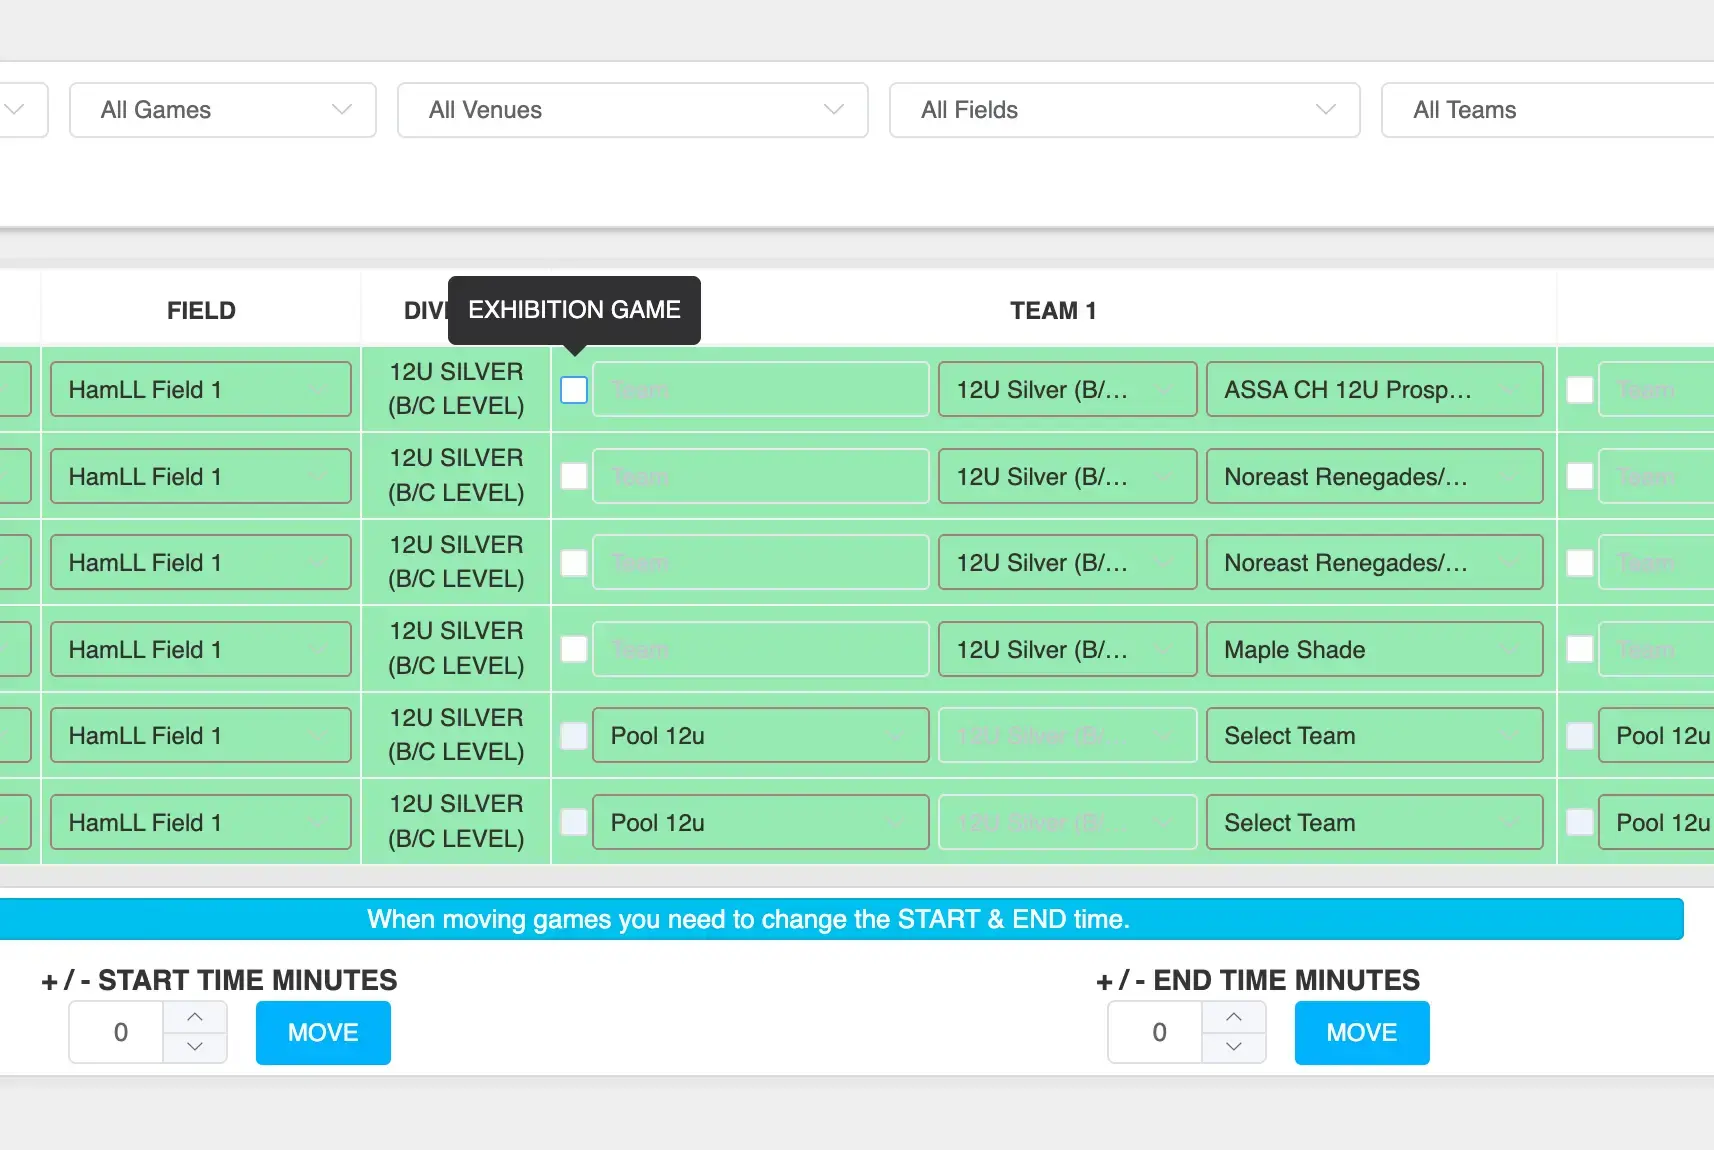This screenshot has height=1150, width=1714.
Task: Click the '+ / - START TIME MINUTES' label
Action: tap(219, 980)
